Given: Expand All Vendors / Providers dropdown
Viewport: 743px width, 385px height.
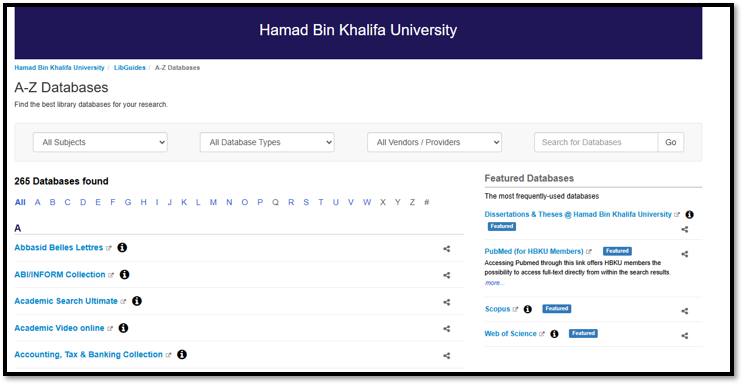Looking at the screenshot, I should coord(435,142).
